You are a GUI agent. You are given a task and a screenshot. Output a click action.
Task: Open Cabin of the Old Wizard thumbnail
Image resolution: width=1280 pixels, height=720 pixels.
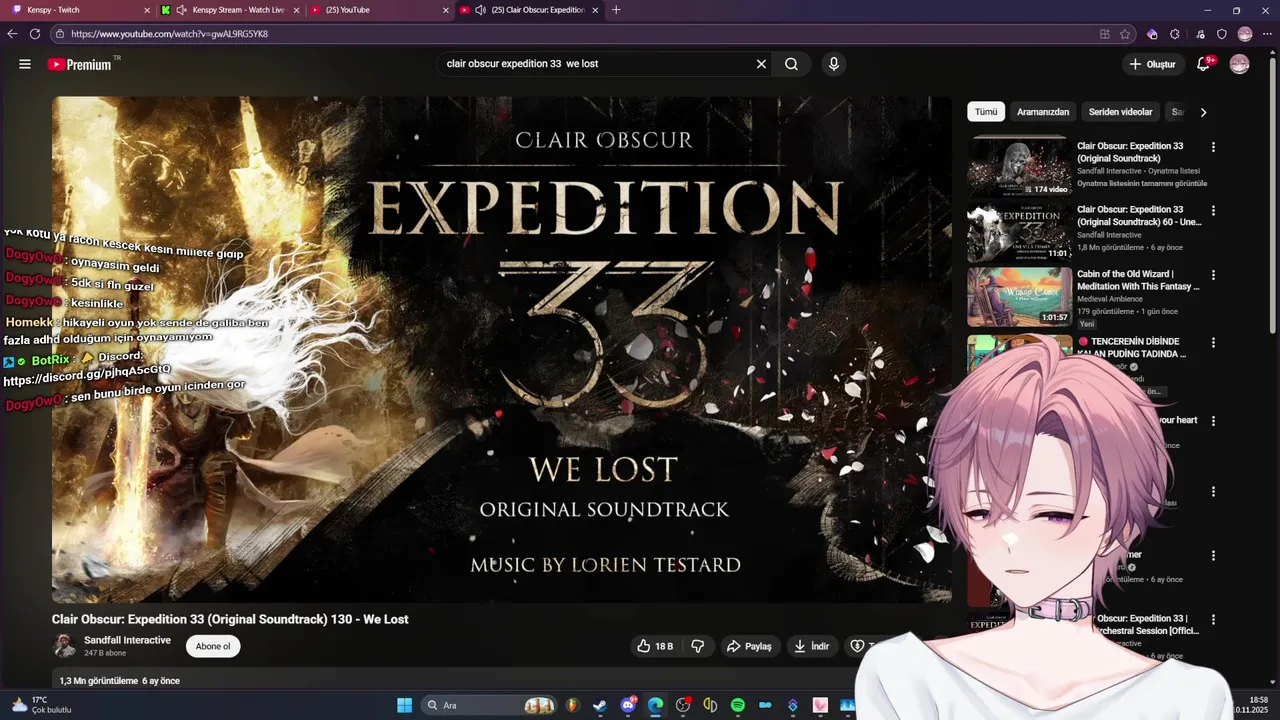tap(1019, 296)
